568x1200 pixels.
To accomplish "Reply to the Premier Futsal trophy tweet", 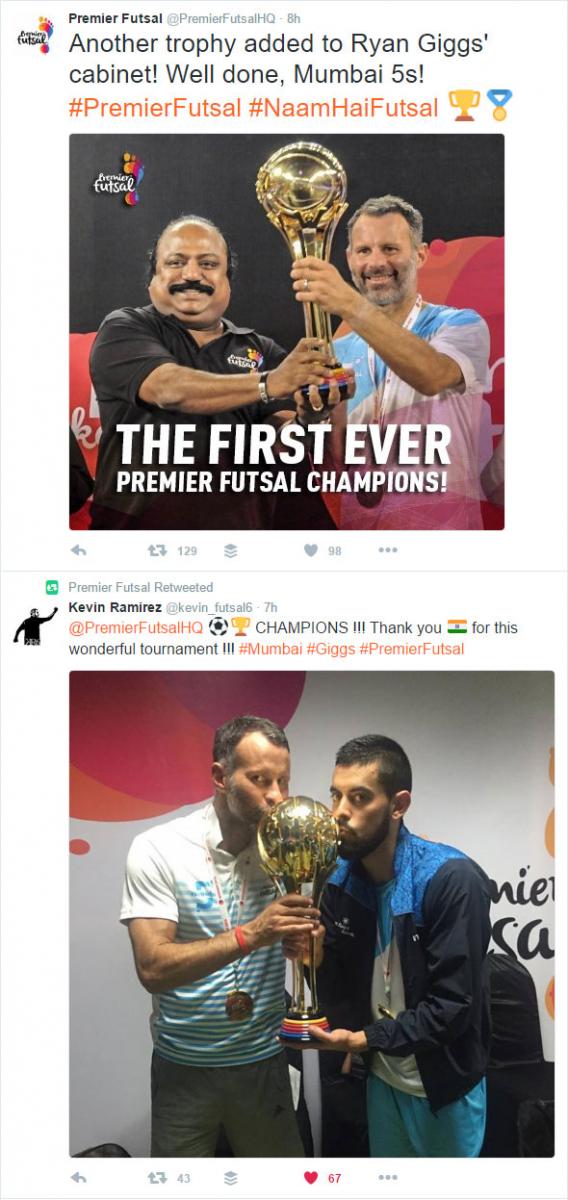I will (80, 550).
